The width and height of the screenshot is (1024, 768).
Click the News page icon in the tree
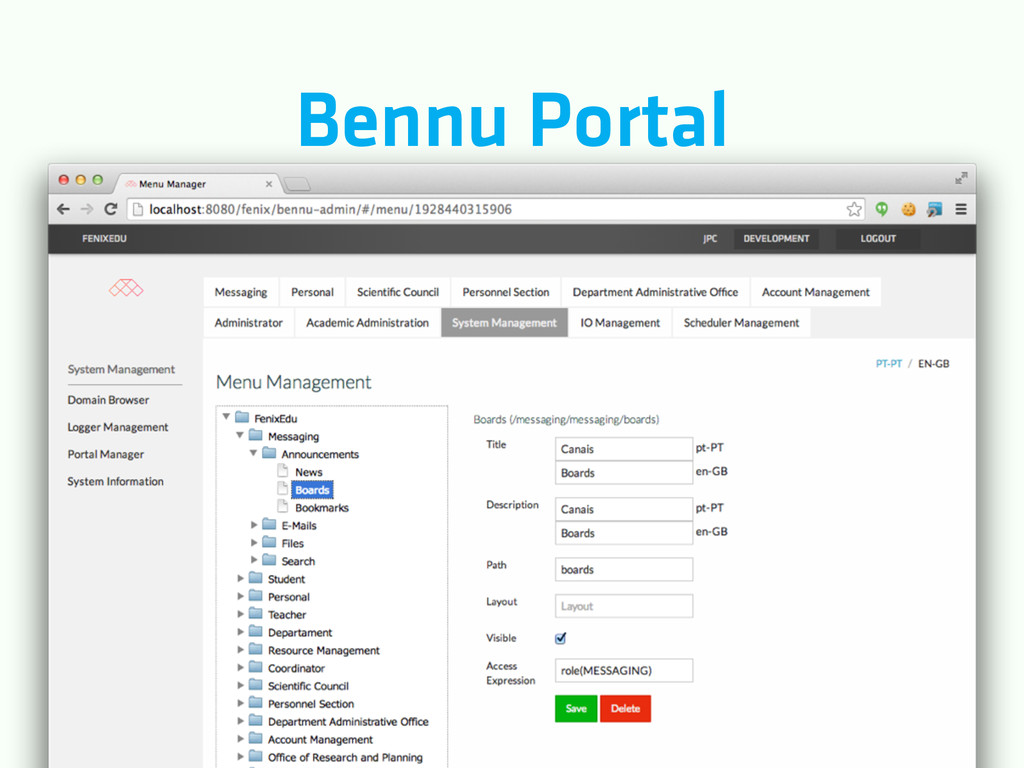pyautogui.click(x=283, y=471)
